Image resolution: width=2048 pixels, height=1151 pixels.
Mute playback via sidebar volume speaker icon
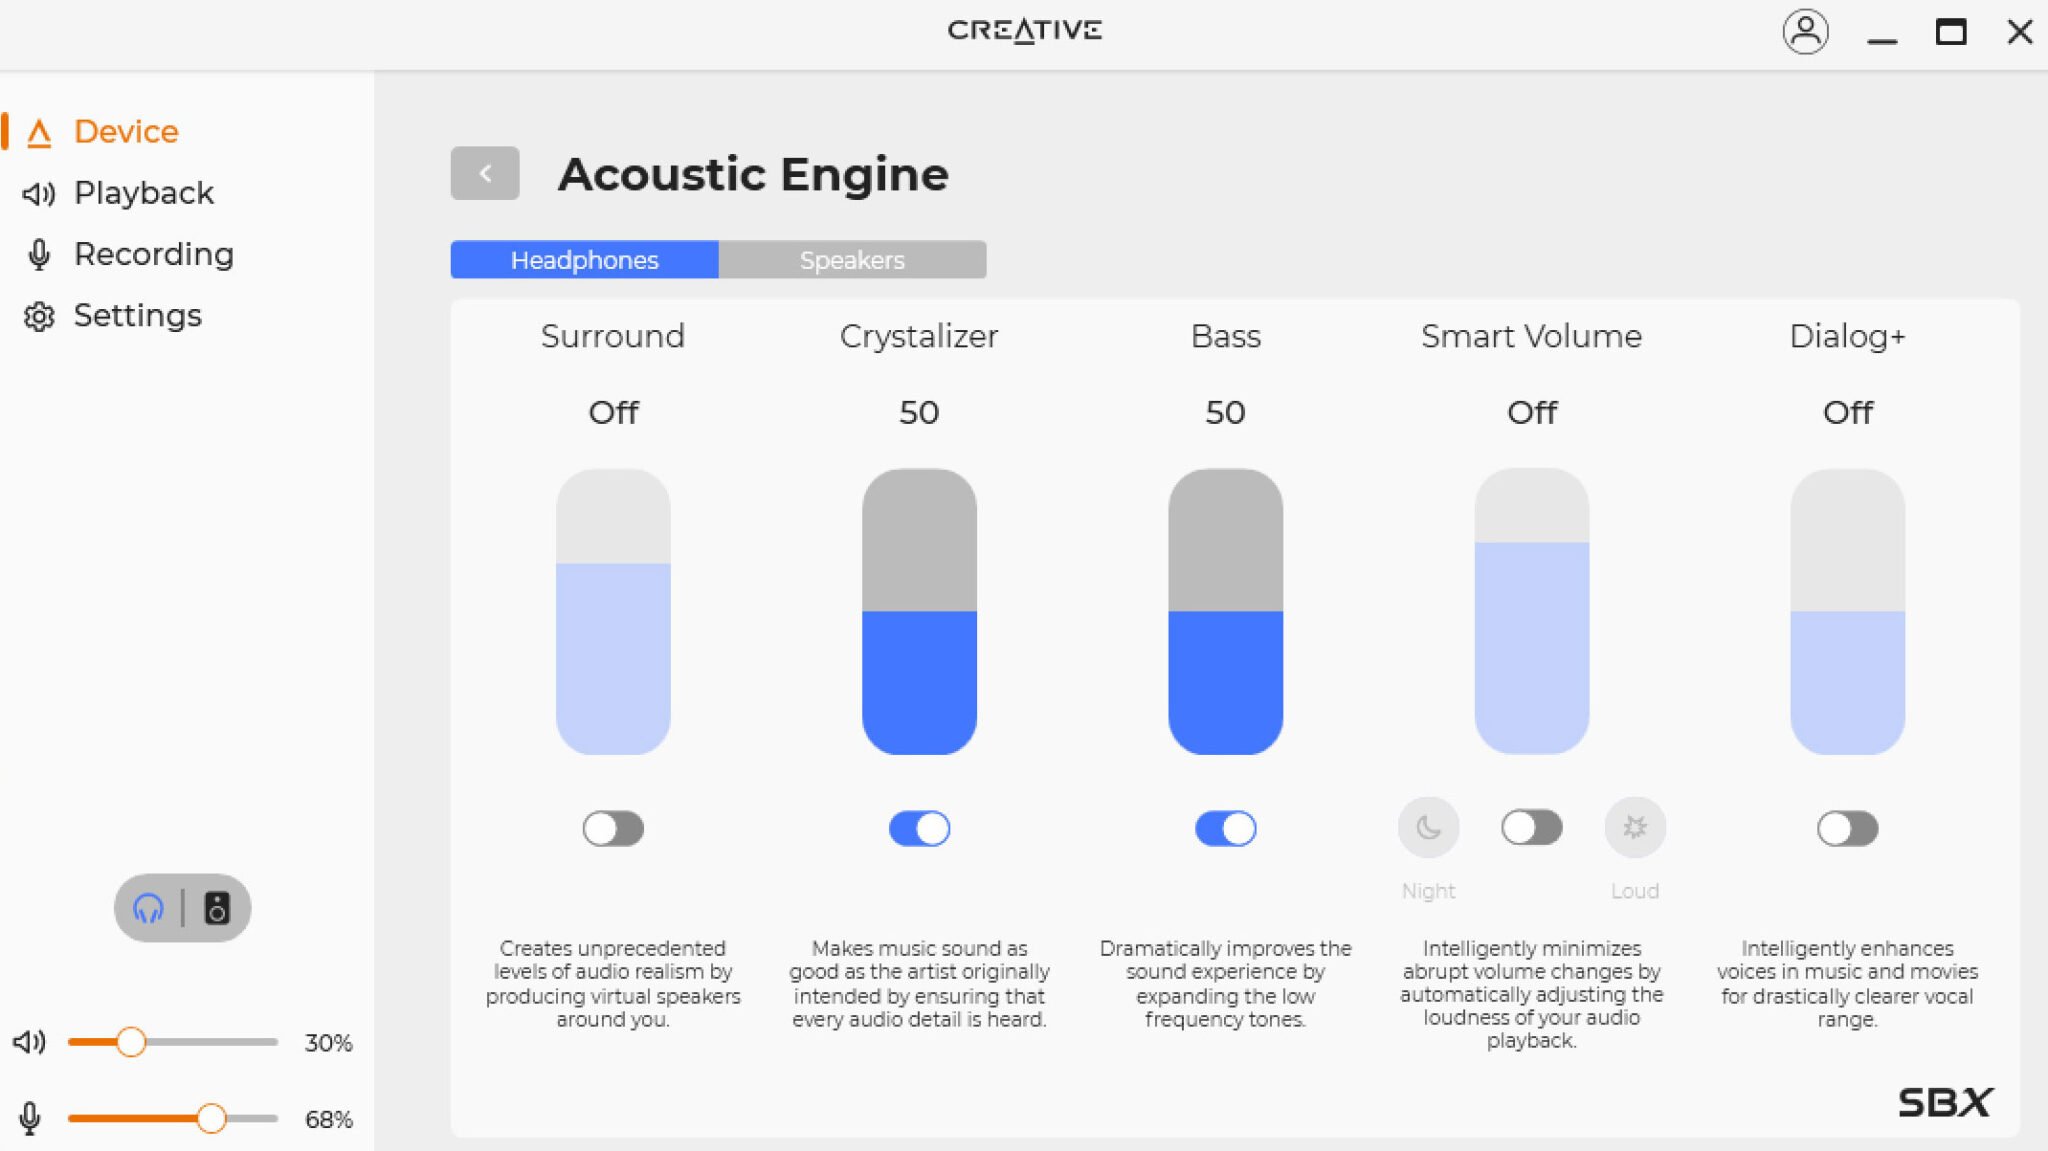(x=29, y=1042)
